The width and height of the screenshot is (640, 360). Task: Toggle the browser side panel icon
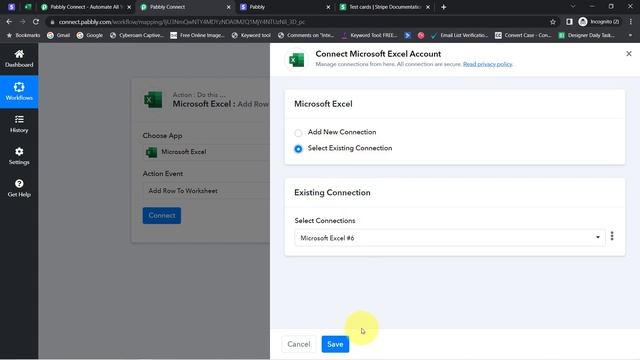coord(569,22)
